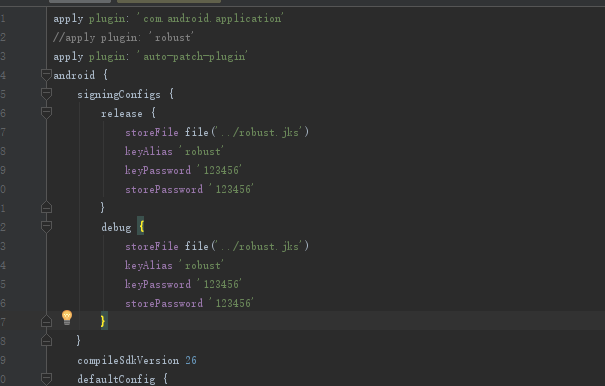Click 'com.android.application' plugin string
This screenshot has width=605, height=386.
tap(211, 19)
